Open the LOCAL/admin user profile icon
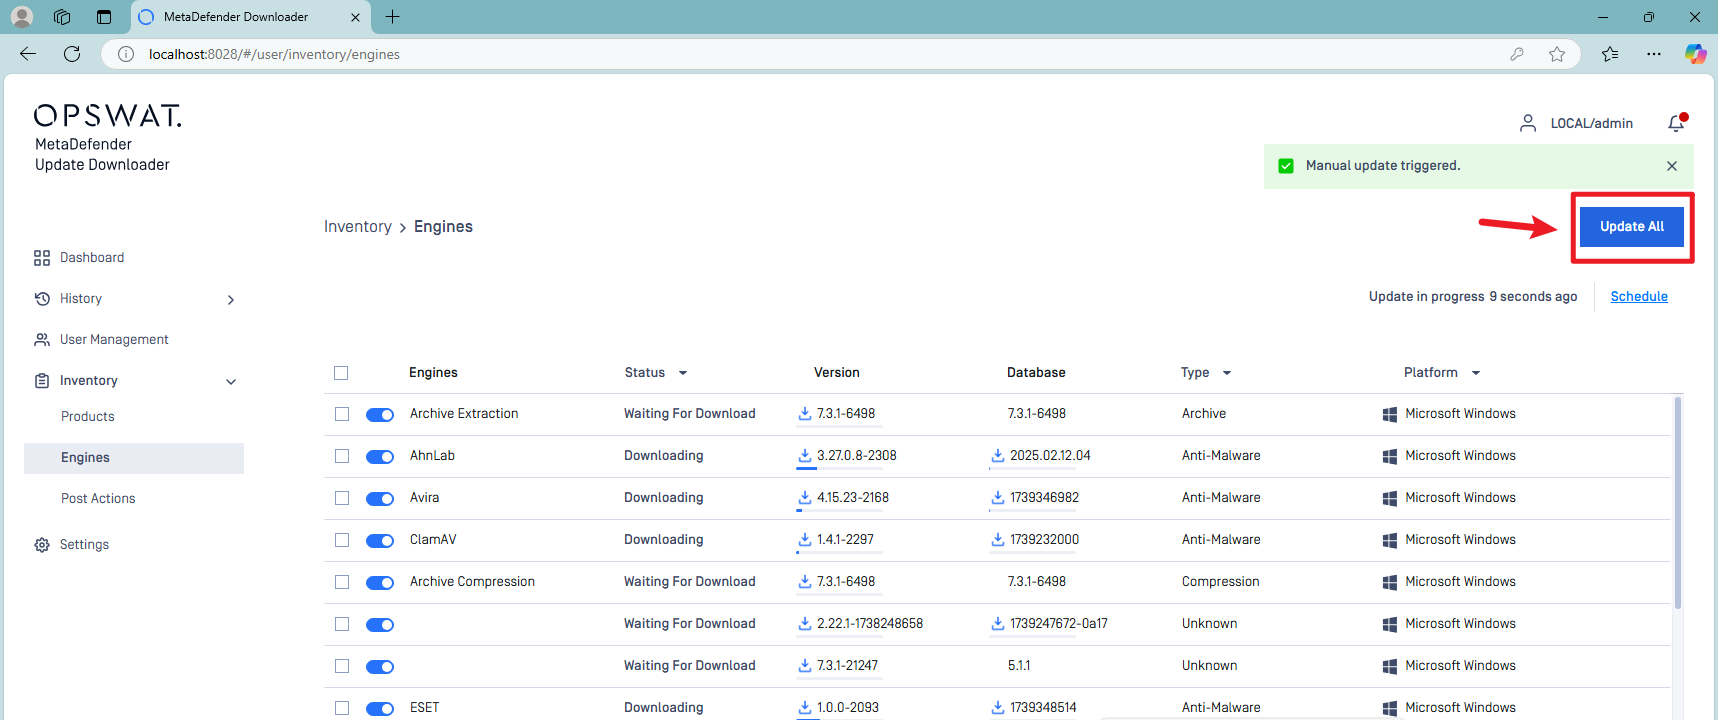Viewport: 1718px width, 720px height. (x=1528, y=123)
